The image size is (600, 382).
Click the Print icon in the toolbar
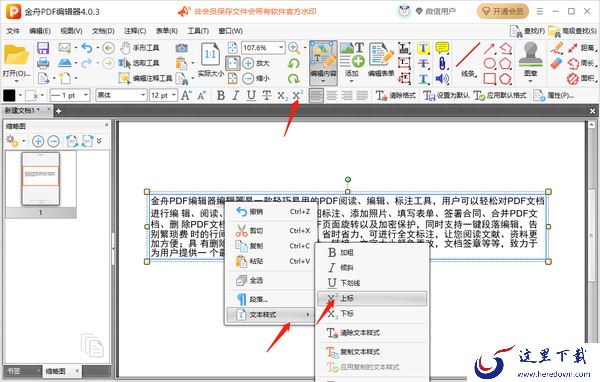click(x=43, y=63)
